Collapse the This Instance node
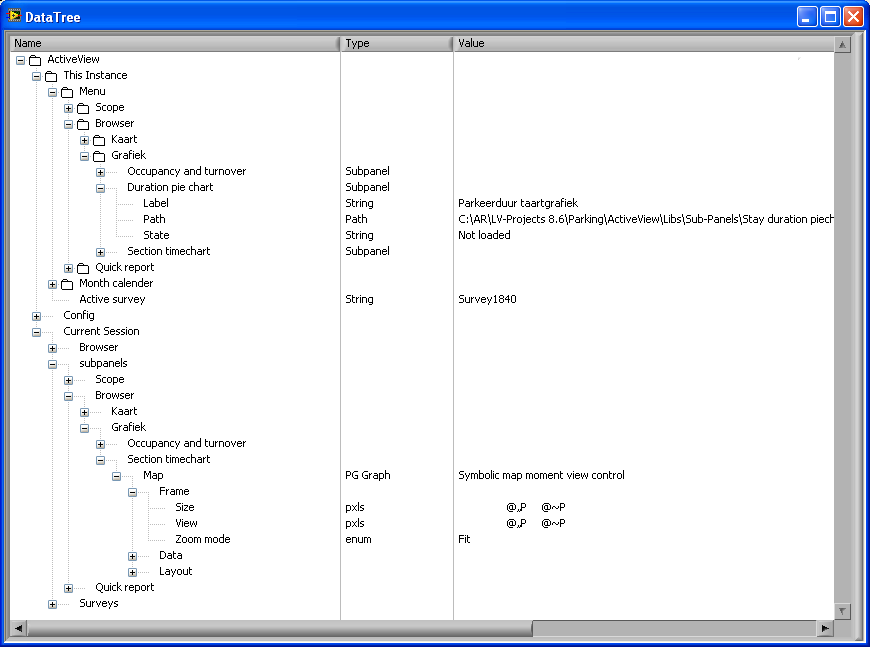871x647 pixels. pos(37,76)
